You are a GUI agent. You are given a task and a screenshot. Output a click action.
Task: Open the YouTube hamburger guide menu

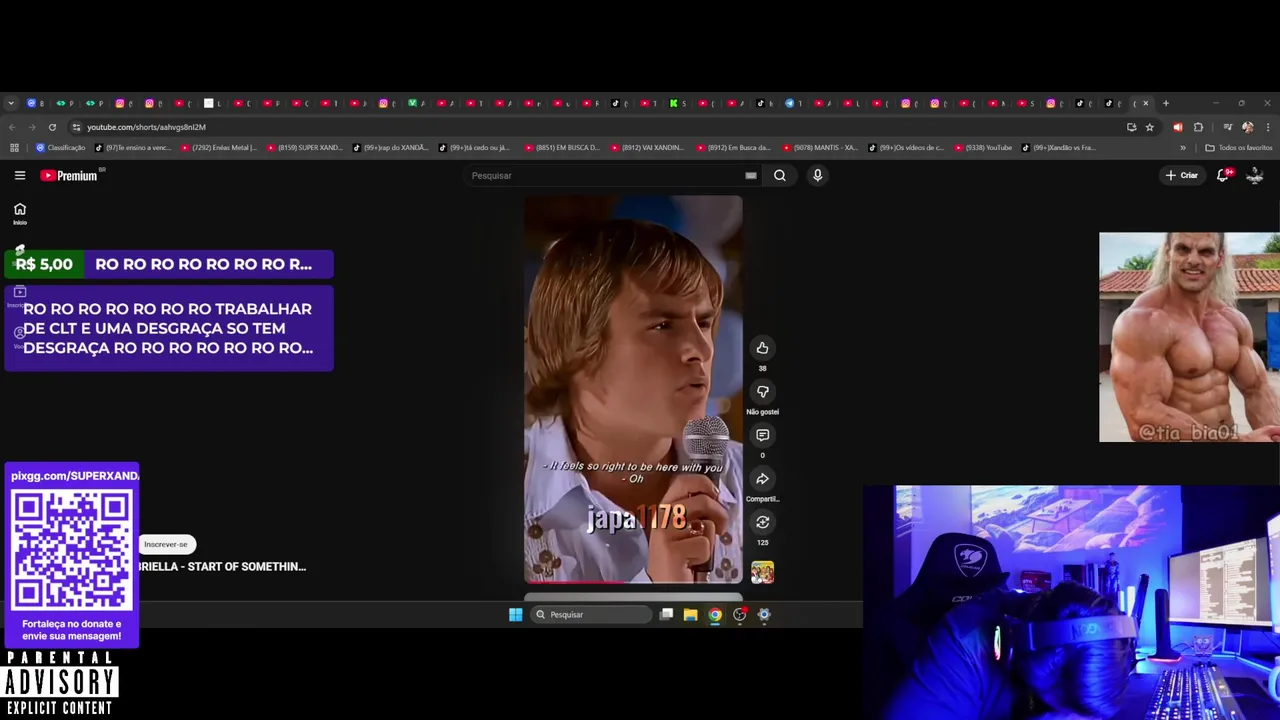click(x=20, y=175)
